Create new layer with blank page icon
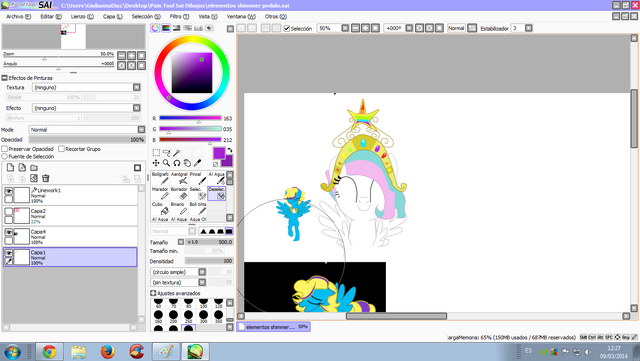The width and height of the screenshot is (640, 361). (x=11, y=167)
